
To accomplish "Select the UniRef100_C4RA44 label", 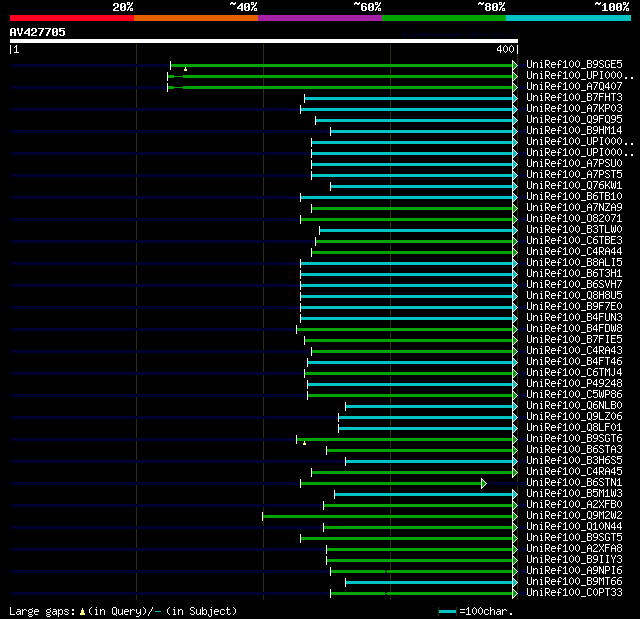I will click(574, 252).
